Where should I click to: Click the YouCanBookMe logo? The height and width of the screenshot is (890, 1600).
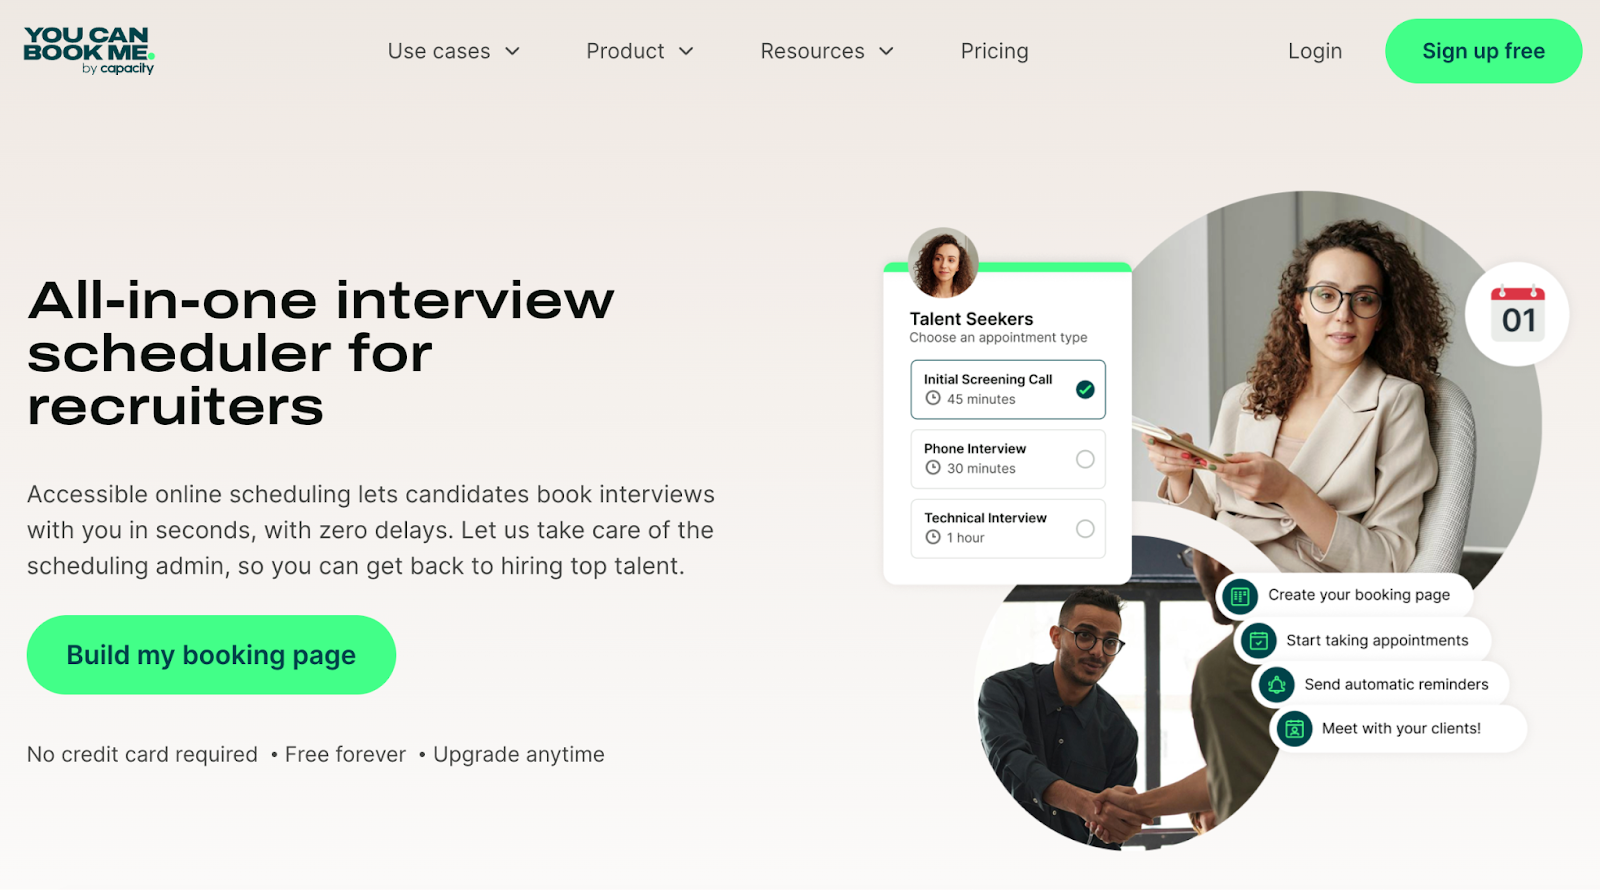tap(89, 51)
